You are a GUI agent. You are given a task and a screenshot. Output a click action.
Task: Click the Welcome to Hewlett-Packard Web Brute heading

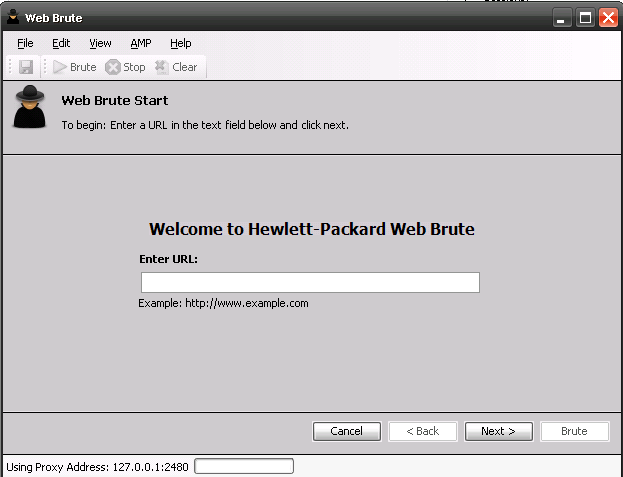click(x=312, y=229)
